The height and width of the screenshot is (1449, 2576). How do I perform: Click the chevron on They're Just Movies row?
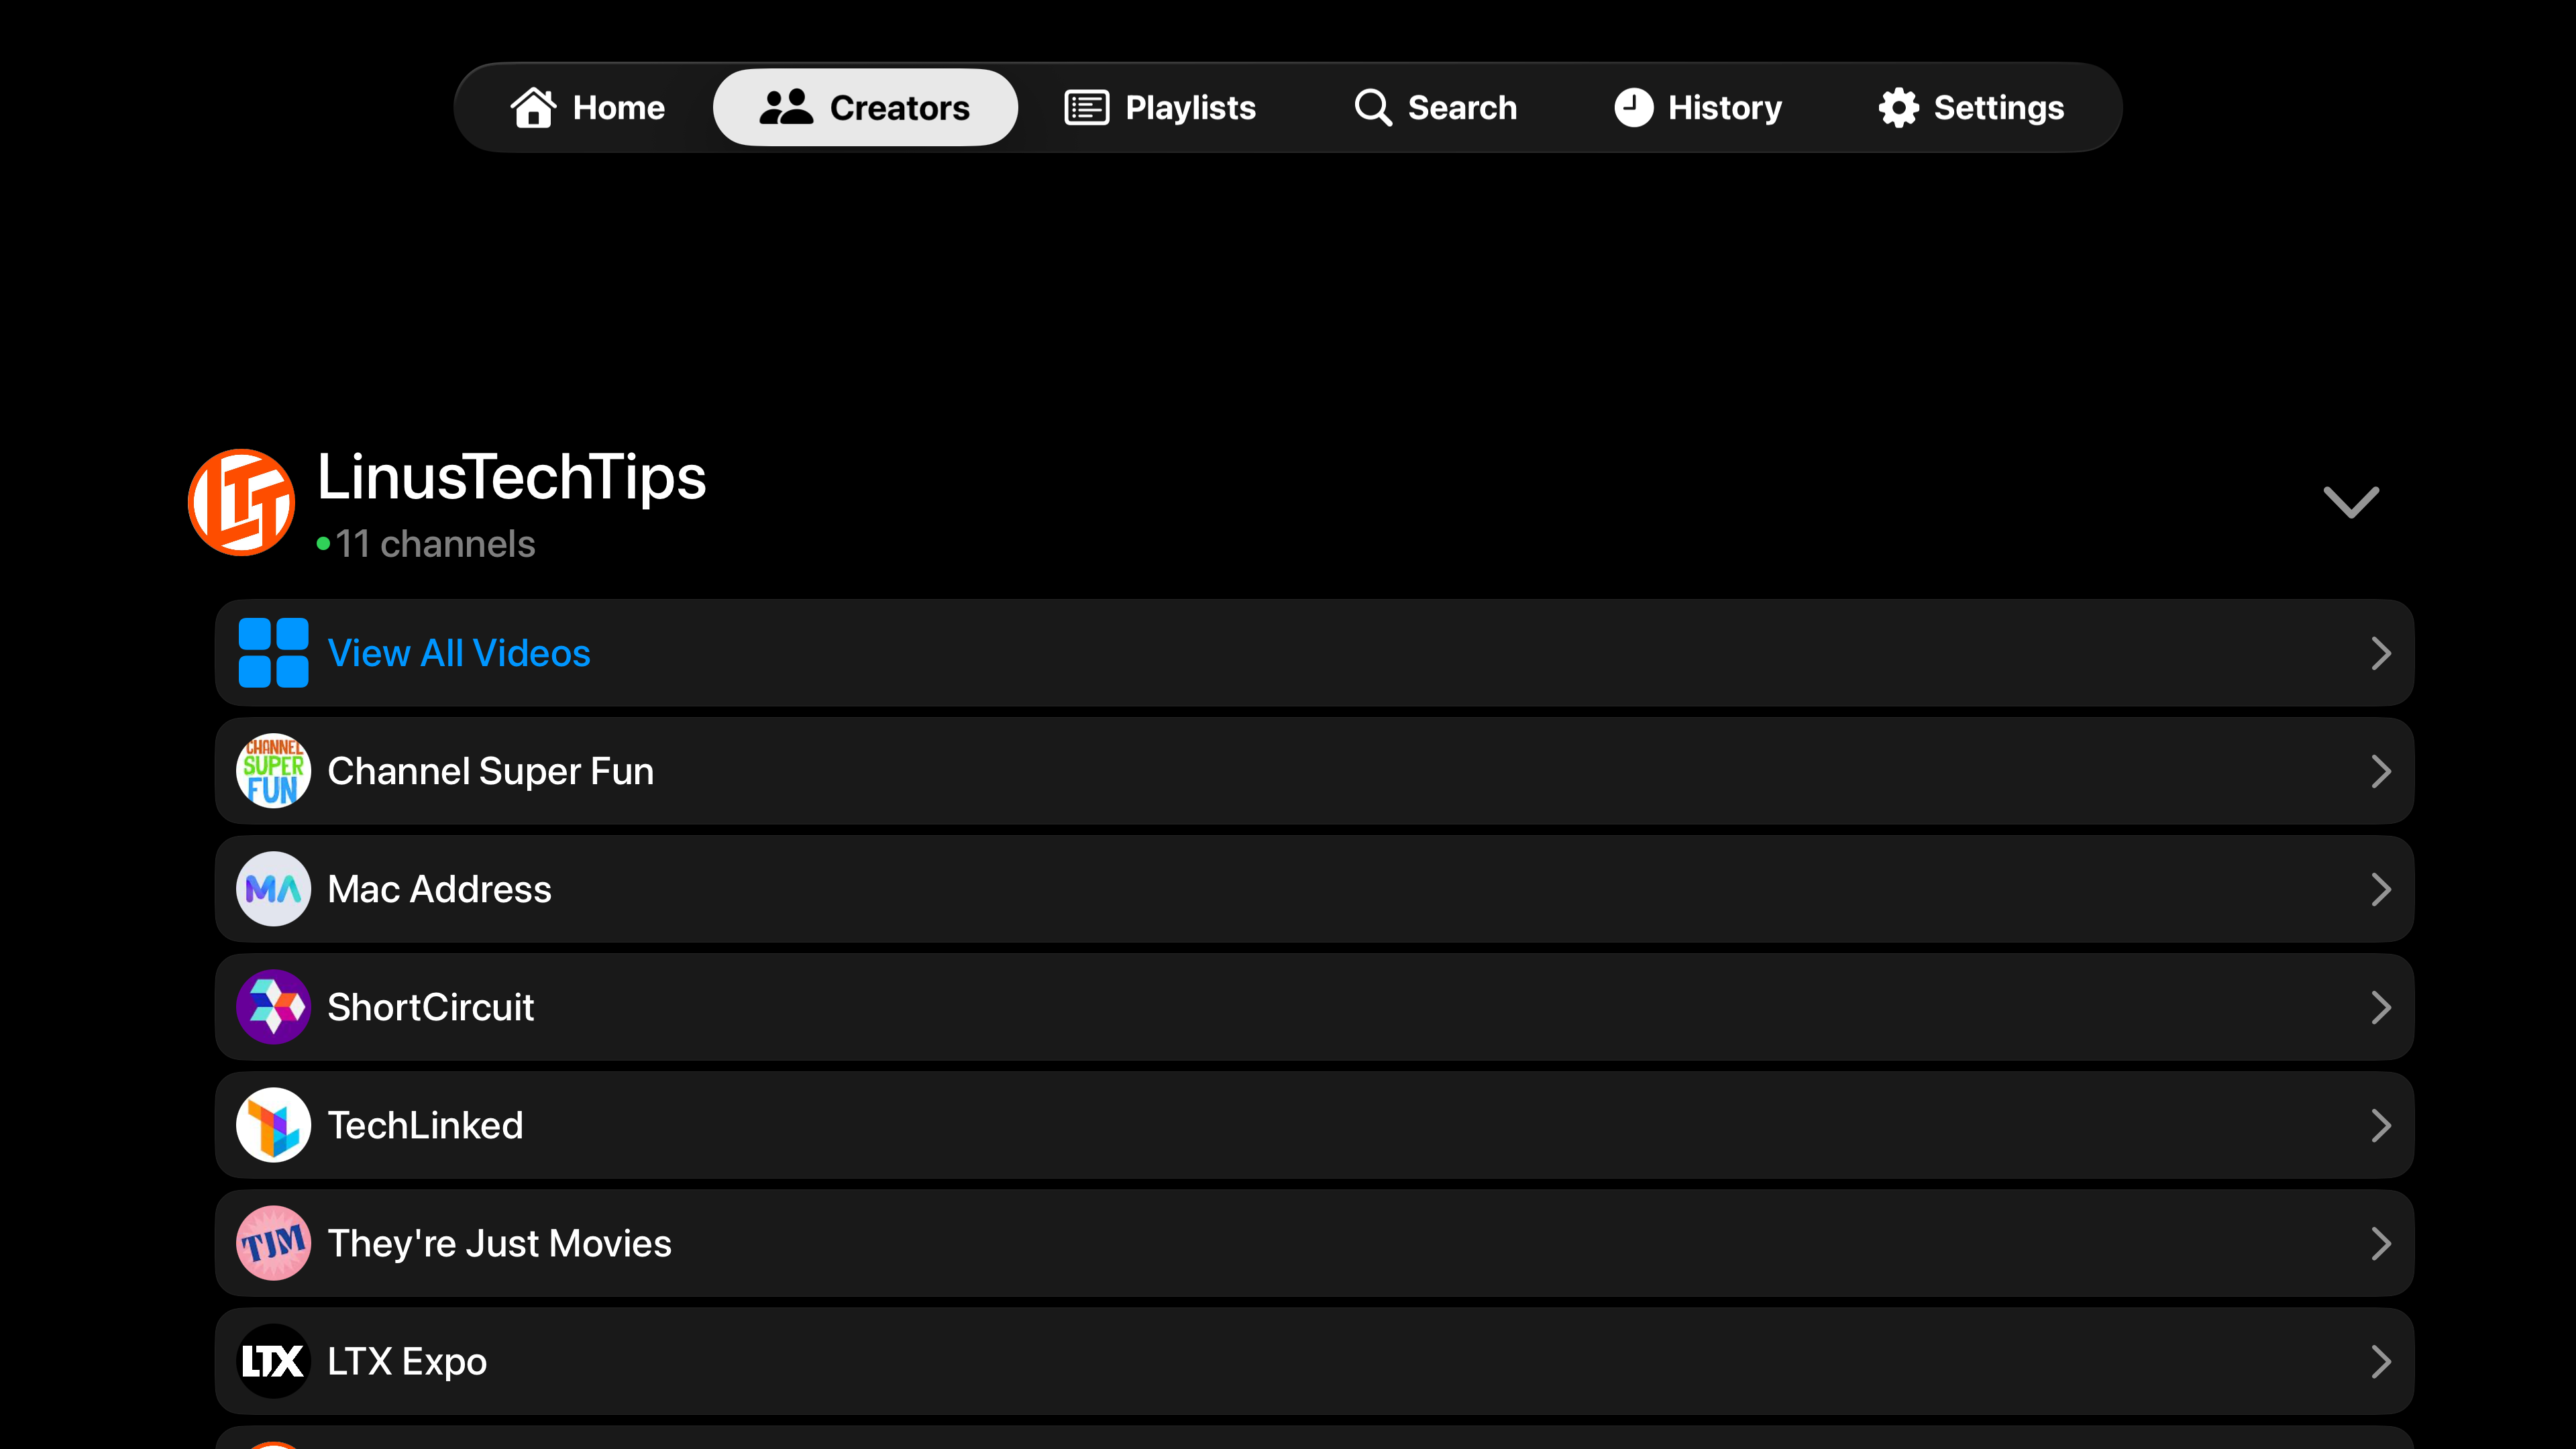(x=2381, y=1243)
